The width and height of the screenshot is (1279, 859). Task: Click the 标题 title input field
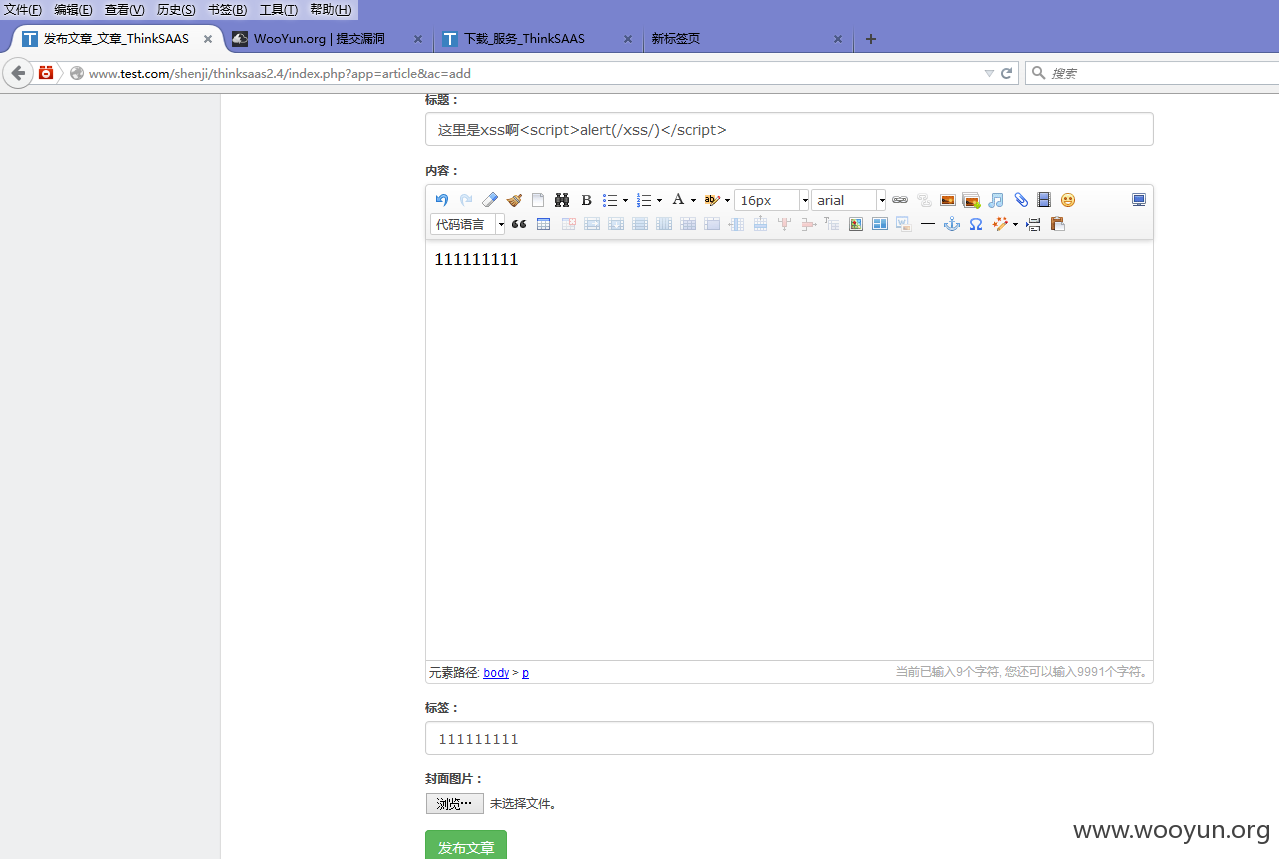[x=789, y=129]
